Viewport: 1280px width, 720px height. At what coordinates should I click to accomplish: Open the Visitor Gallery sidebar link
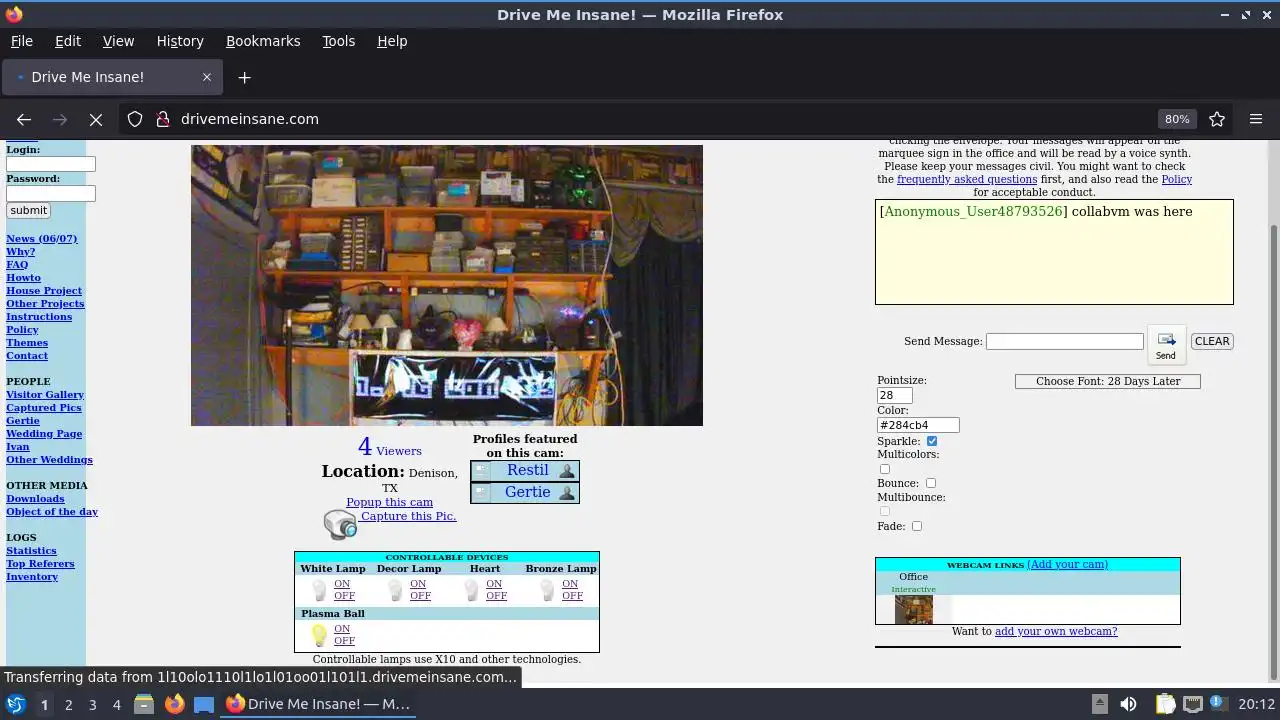click(45, 395)
